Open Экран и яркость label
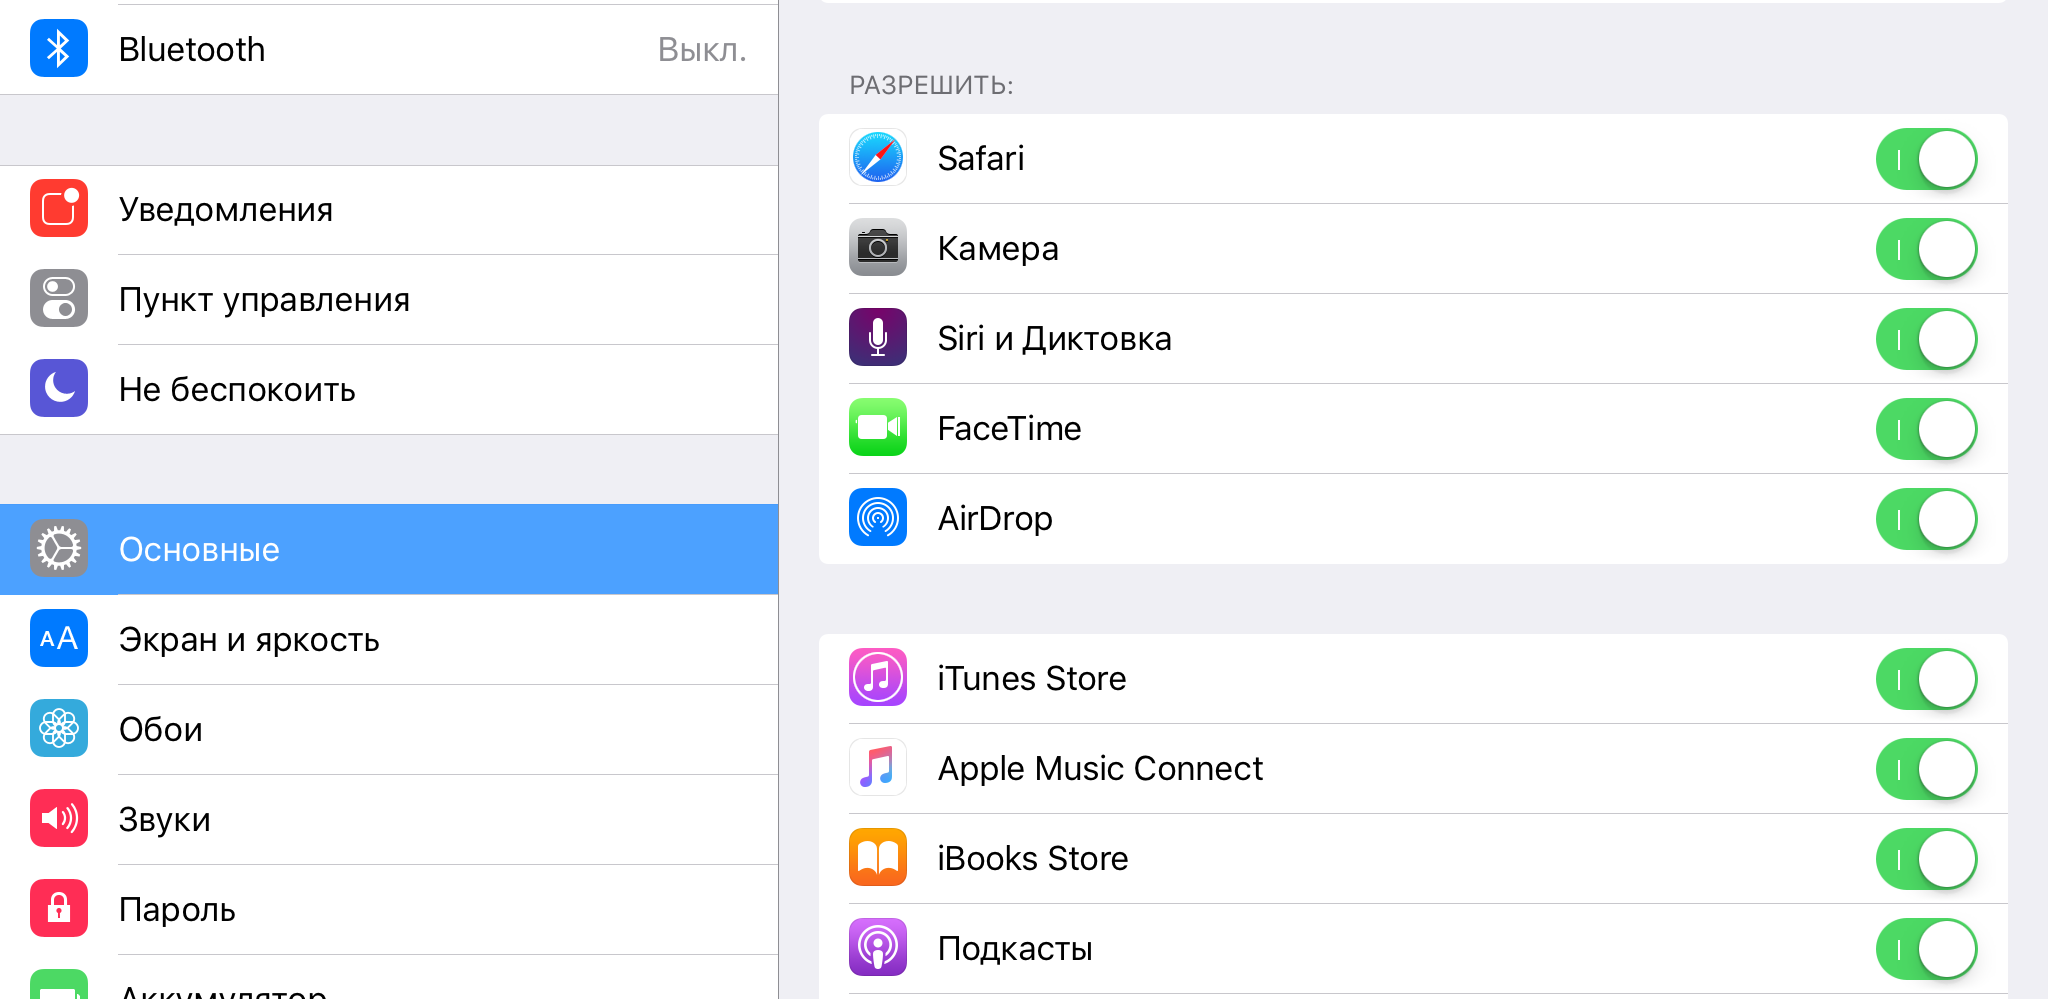 tap(249, 640)
